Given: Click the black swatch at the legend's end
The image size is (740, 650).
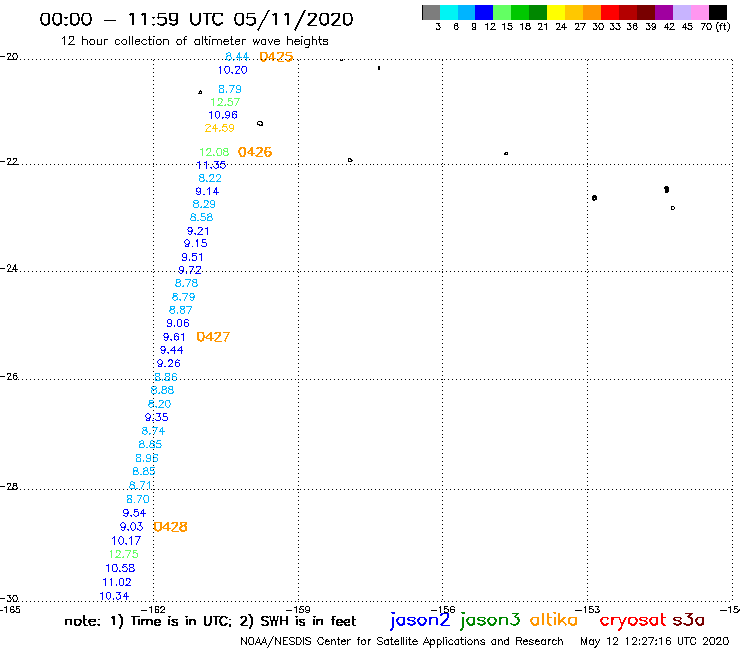Looking at the screenshot, I should (x=717, y=12).
